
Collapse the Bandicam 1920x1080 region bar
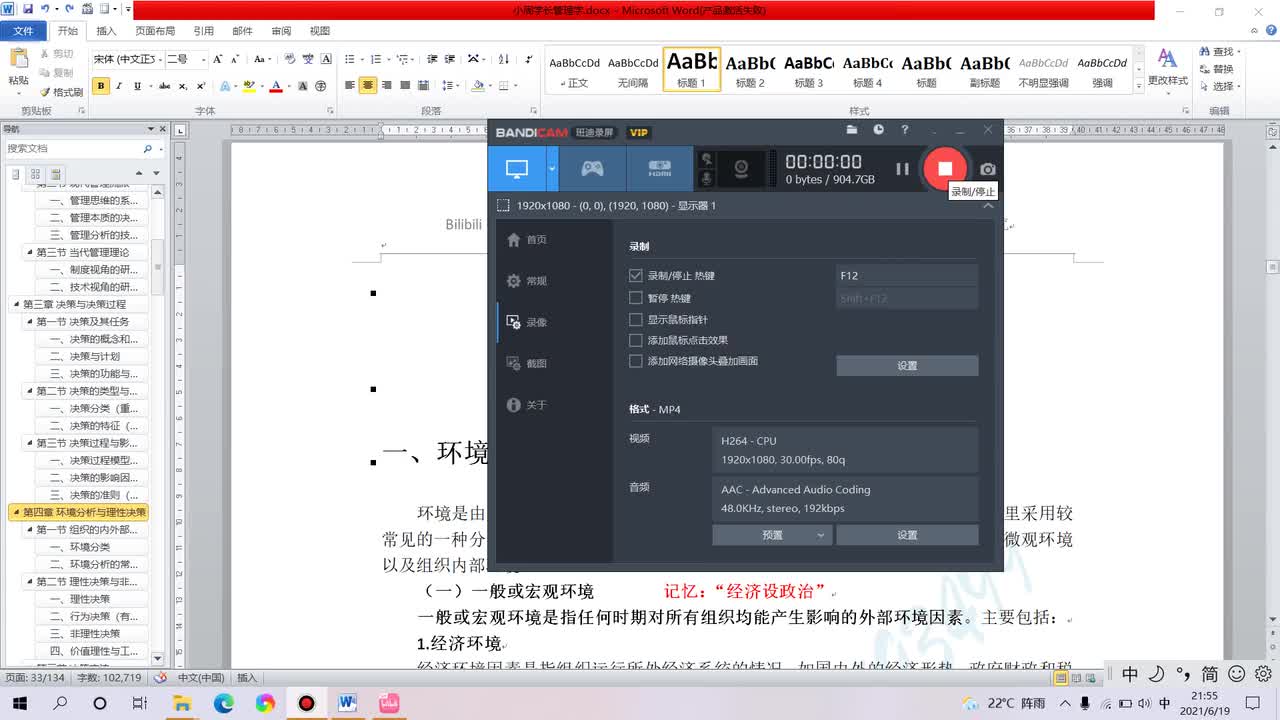988,205
